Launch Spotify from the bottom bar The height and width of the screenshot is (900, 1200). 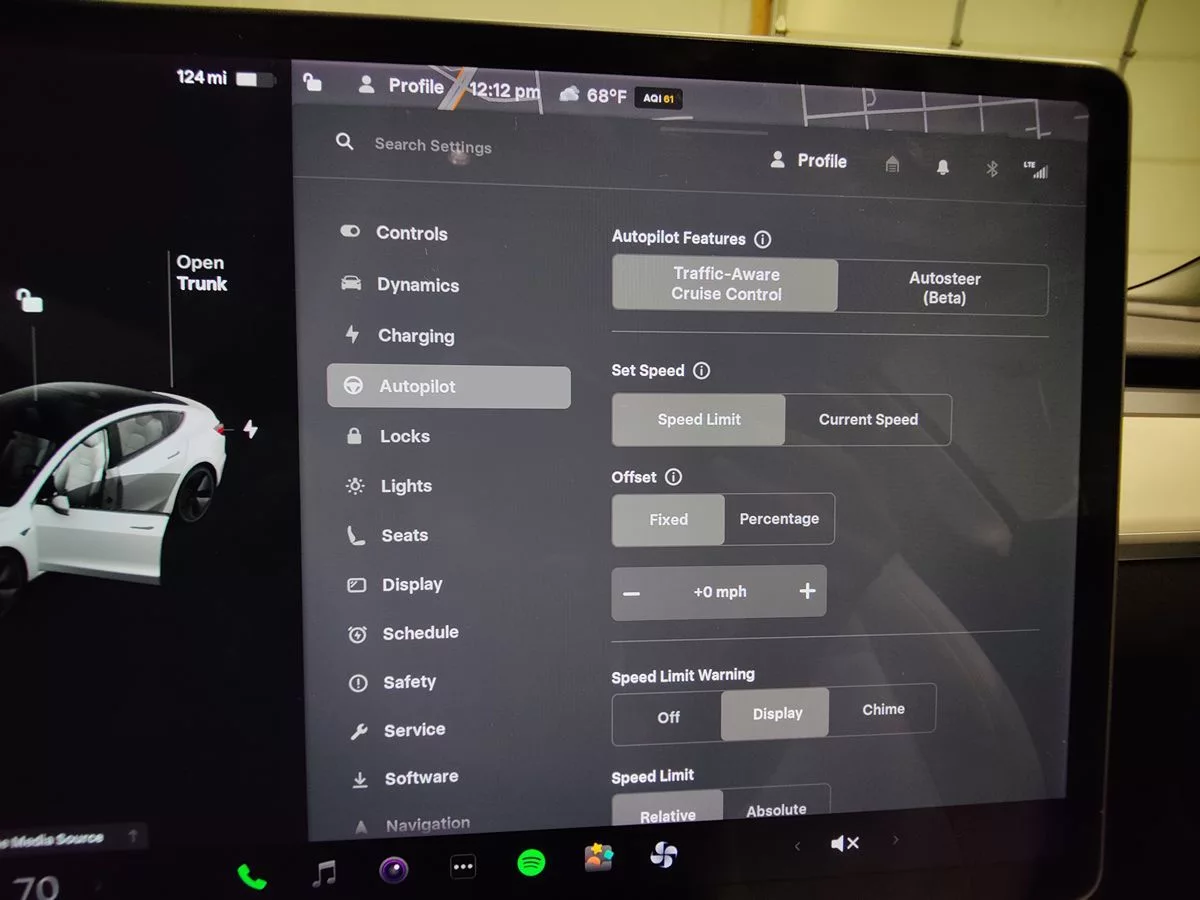point(531,863)
